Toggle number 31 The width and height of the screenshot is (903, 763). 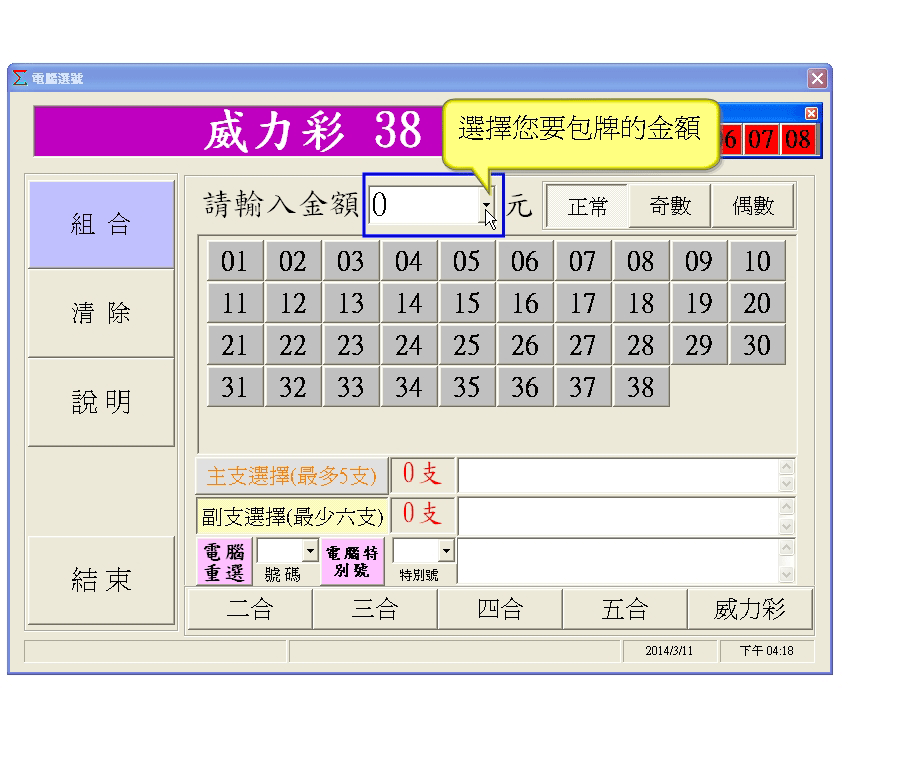pyautogui.click(x=235, y=387)
